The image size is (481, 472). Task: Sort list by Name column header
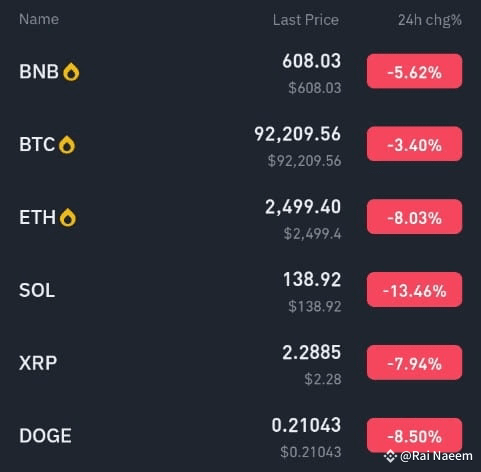click(x=39, y=19)
